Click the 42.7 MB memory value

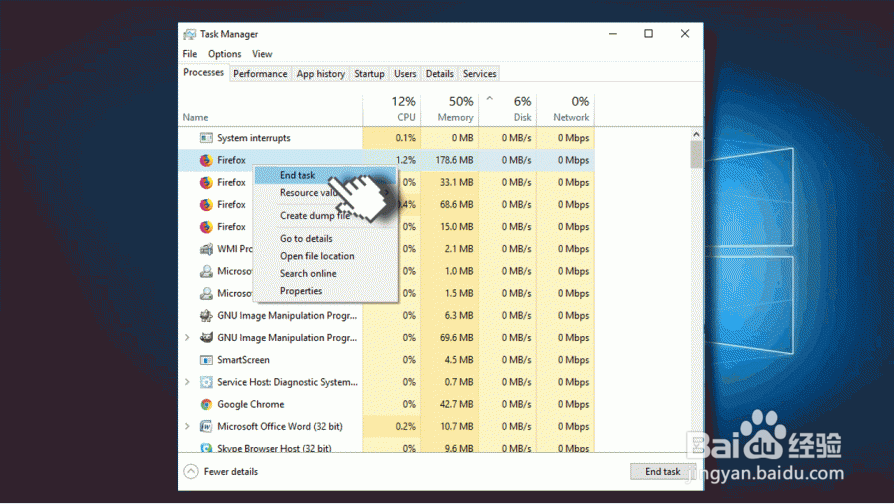pyautogui.click(x=457, y=404)
